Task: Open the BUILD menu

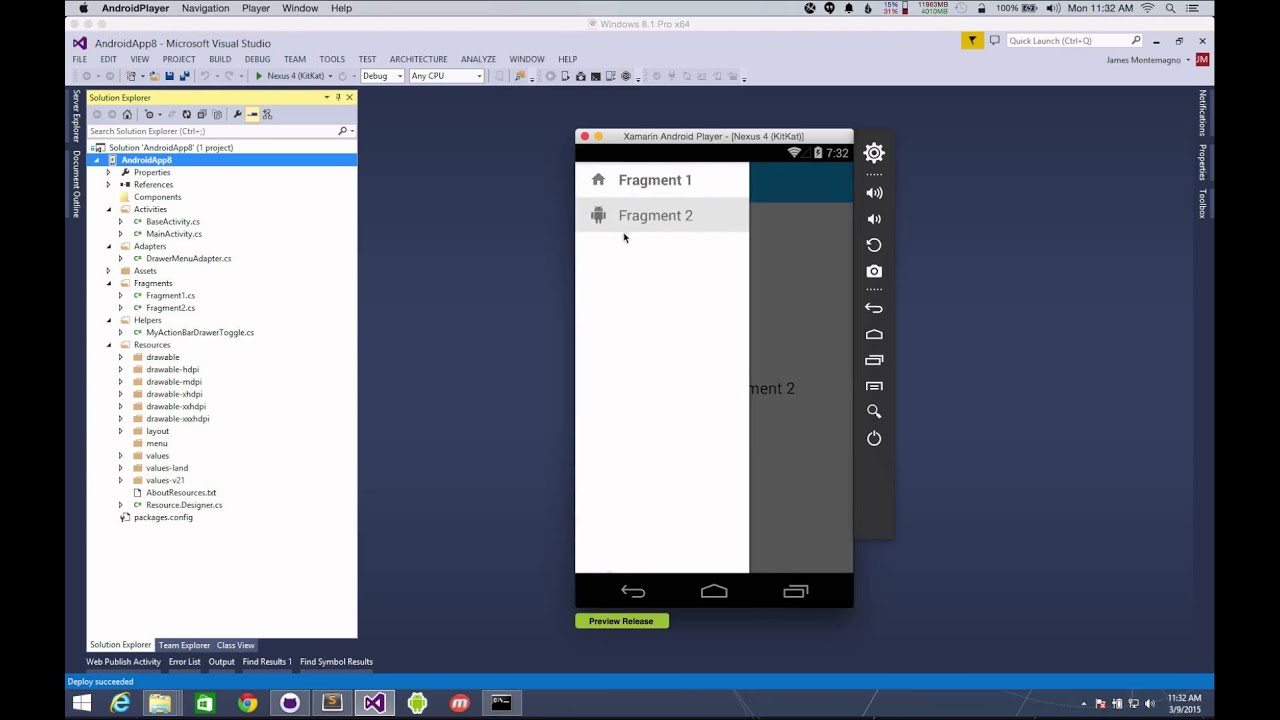Action: [220, 59]
